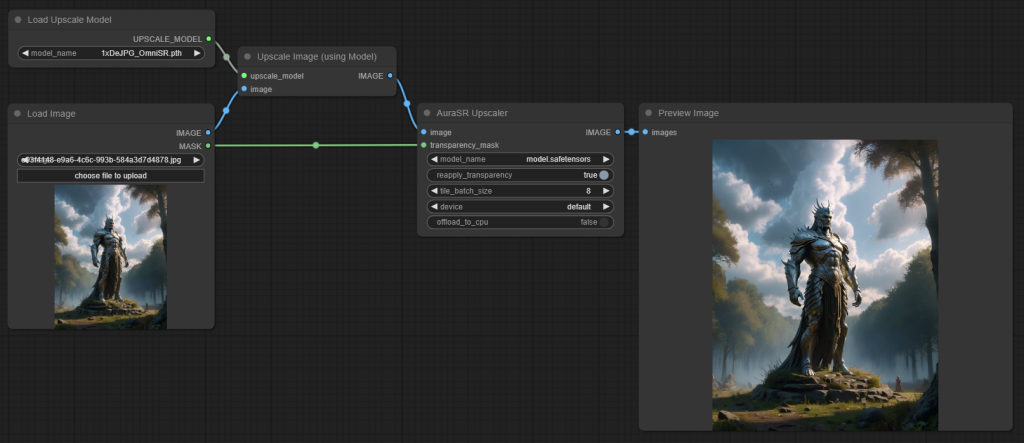The image size is (1024, 443).
Task: Select the transparency_mask input socket
Action: pyautogui.click(x=424, y=145)
